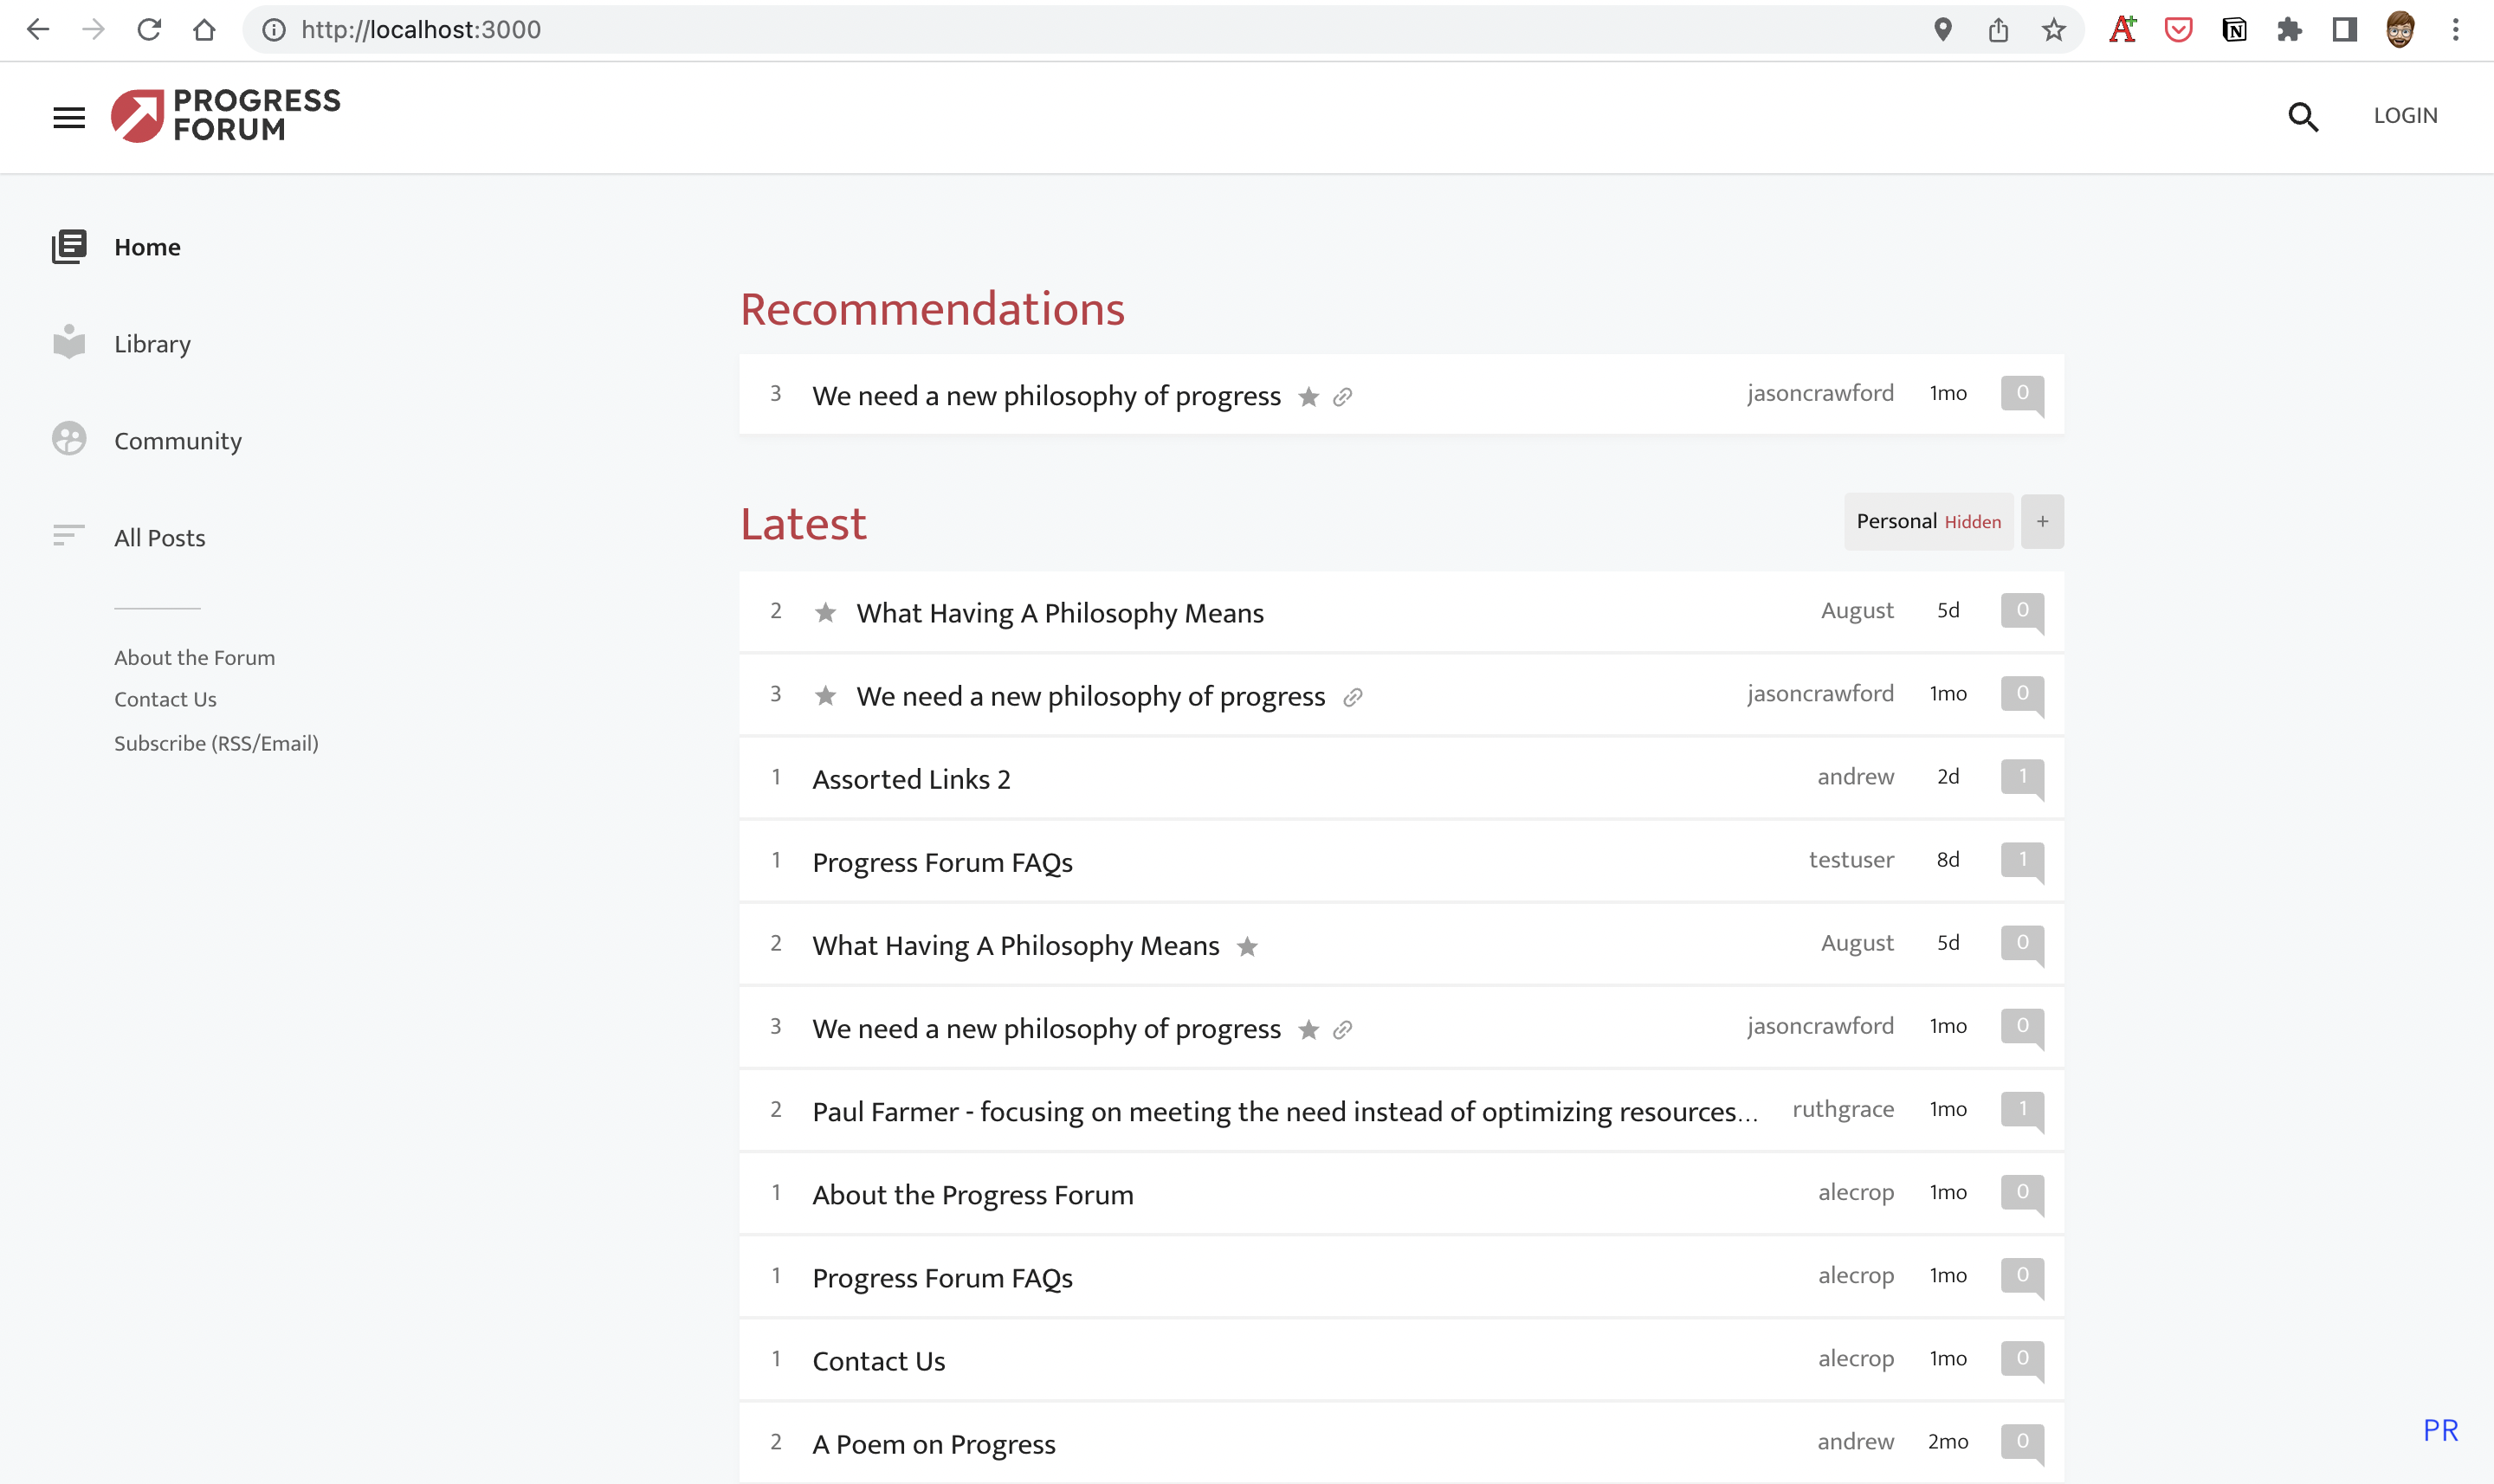This screenshot has width=2494, height=1484.
Task: Bookmark this page with the star icon
Action: [x=2053, y=30]
